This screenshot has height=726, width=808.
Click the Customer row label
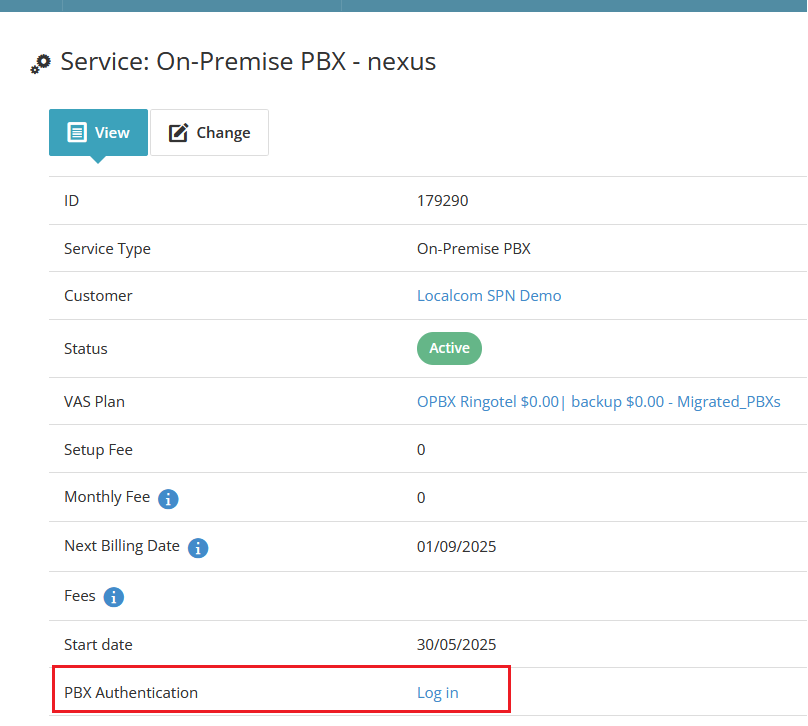click(x=98, y=296)
